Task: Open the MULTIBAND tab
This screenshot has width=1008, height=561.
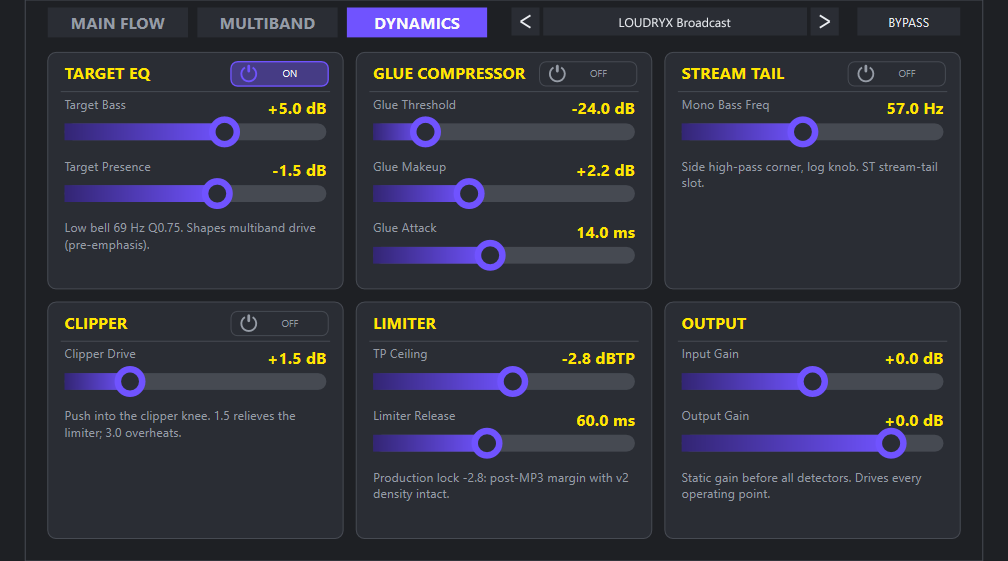Action: [267, 23]
